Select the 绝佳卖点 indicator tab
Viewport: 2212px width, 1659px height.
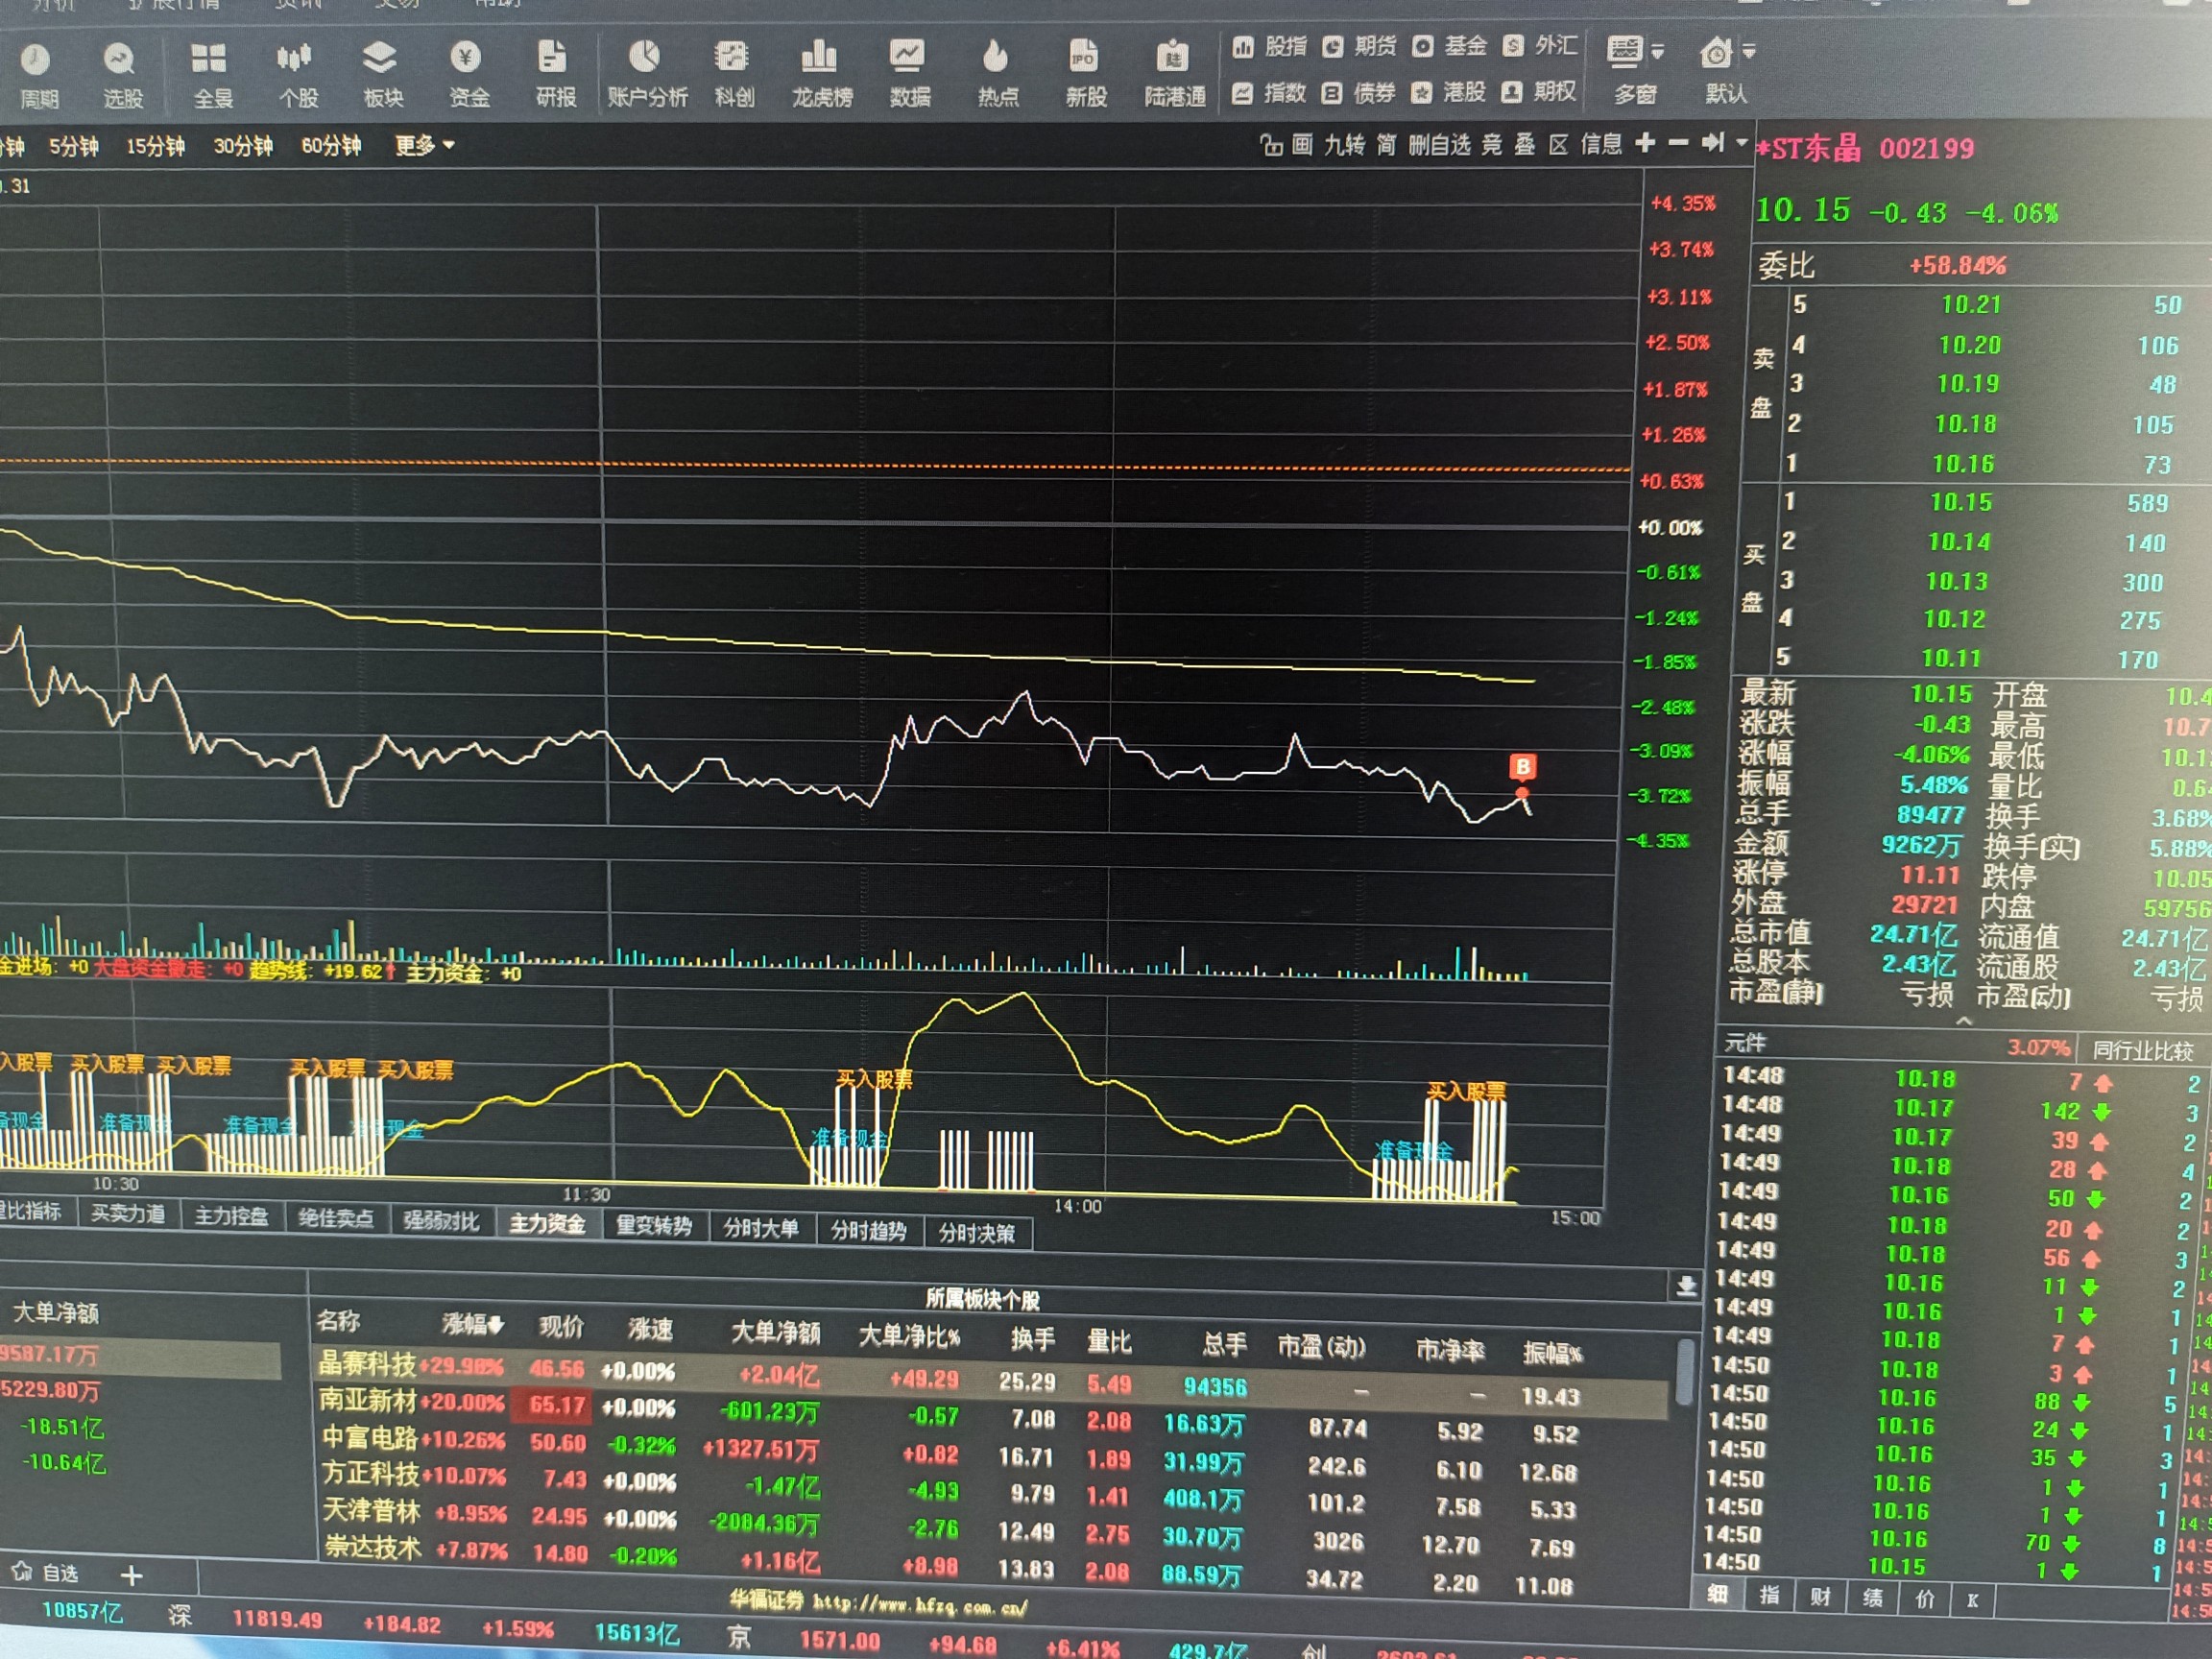click(x=336, y=1218)
